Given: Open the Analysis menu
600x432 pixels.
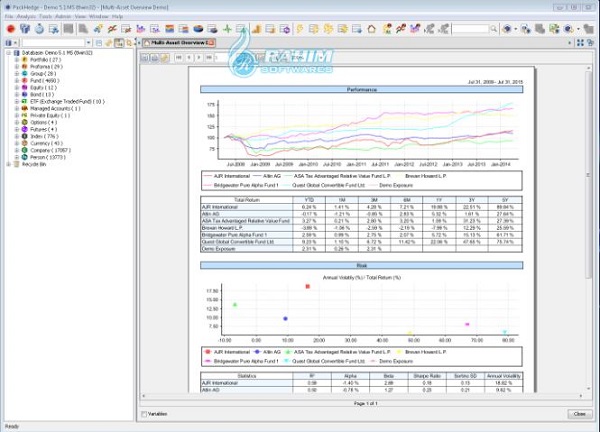Looking at the screenshot, I should tap(28, 17).
